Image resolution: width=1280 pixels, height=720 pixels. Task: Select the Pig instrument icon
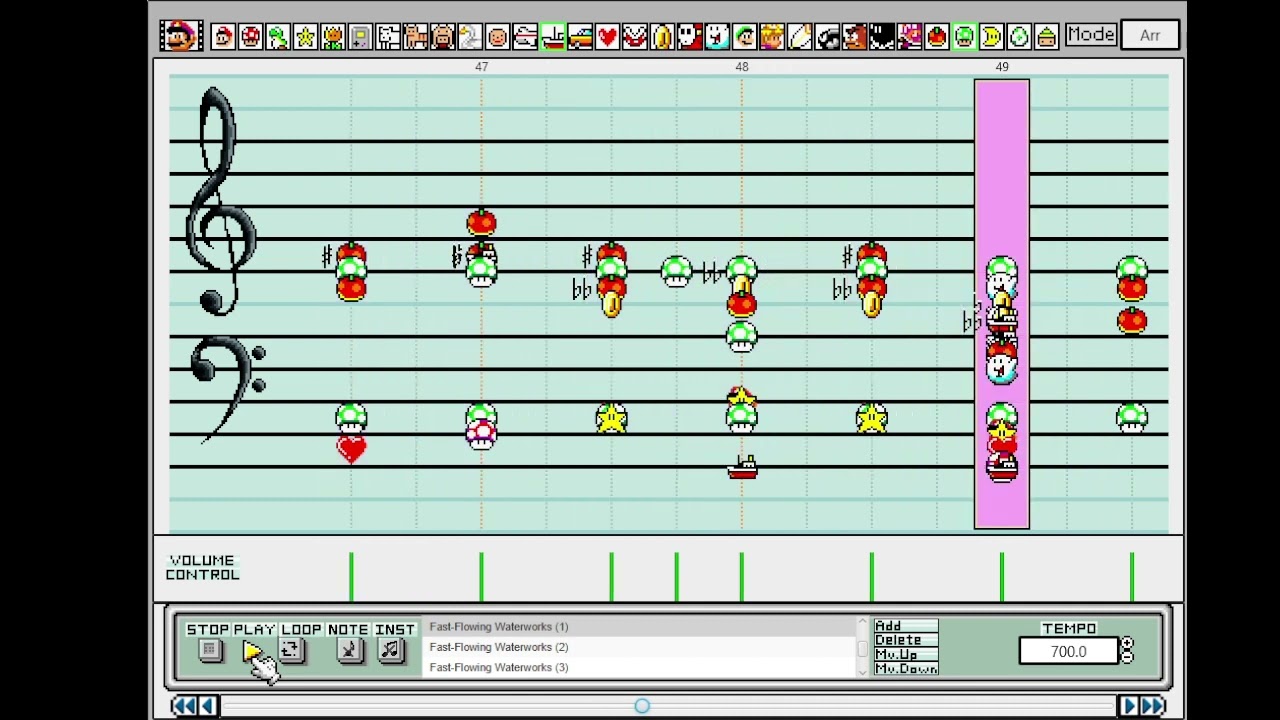click(x=443, y=37)
